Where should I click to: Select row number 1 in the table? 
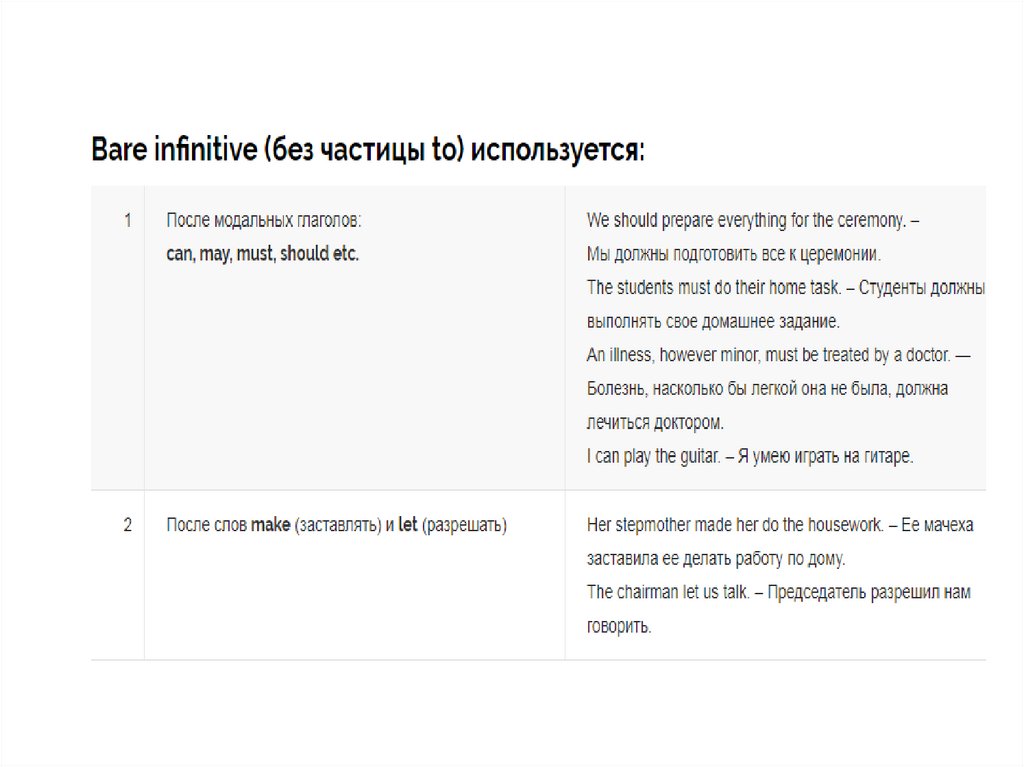click(127, 220)
